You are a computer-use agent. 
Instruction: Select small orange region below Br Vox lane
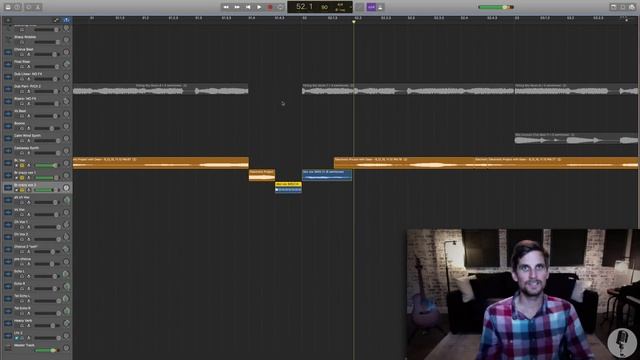[x=262, y=175]
